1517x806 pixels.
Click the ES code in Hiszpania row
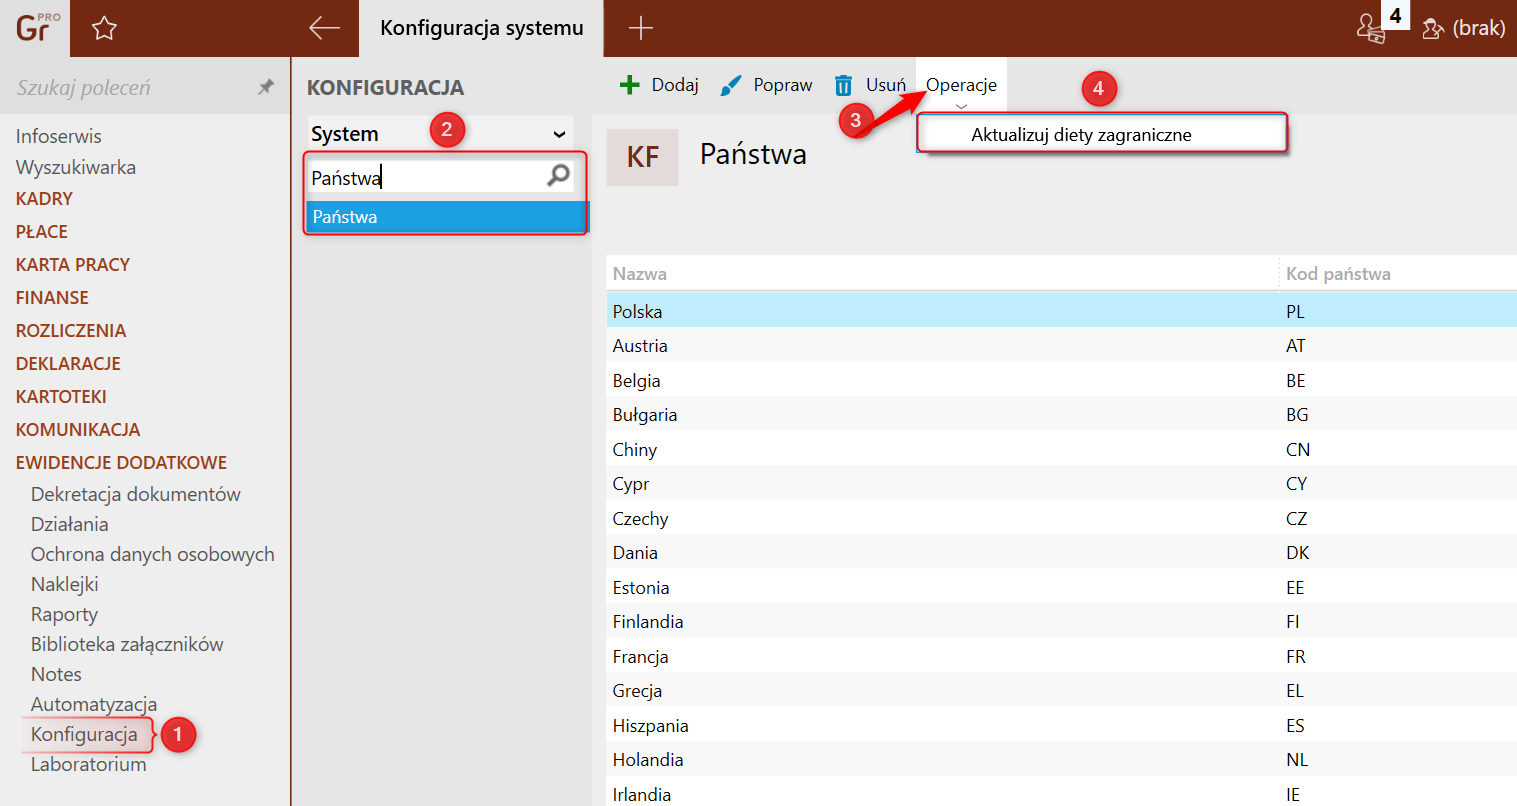point(1295,725)
